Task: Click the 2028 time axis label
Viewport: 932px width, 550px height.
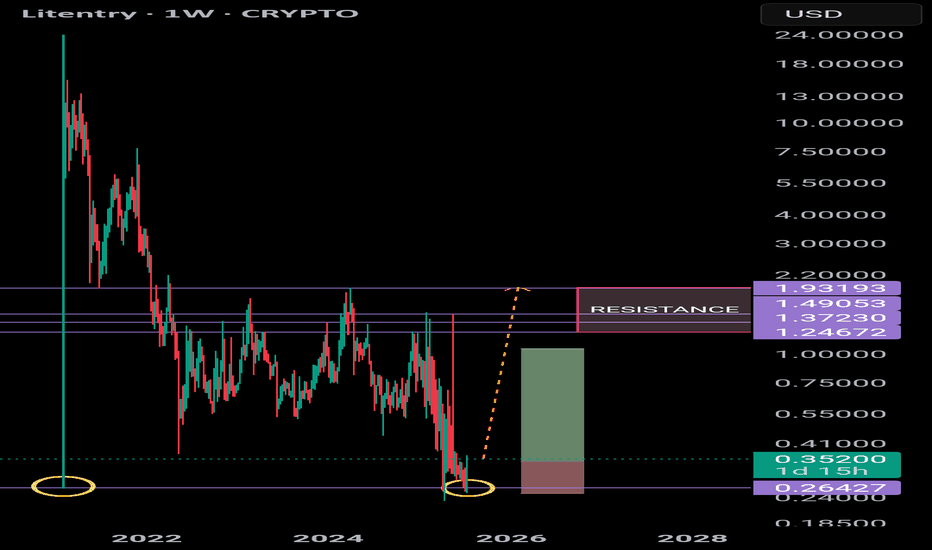Action: tap(692, 539)
